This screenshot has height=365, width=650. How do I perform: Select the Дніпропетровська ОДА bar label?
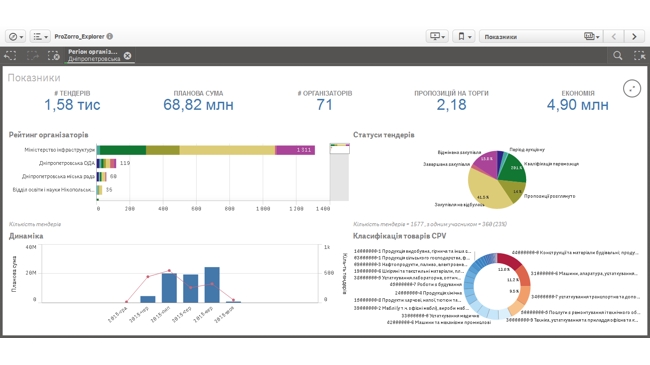[x=67, y=163]
